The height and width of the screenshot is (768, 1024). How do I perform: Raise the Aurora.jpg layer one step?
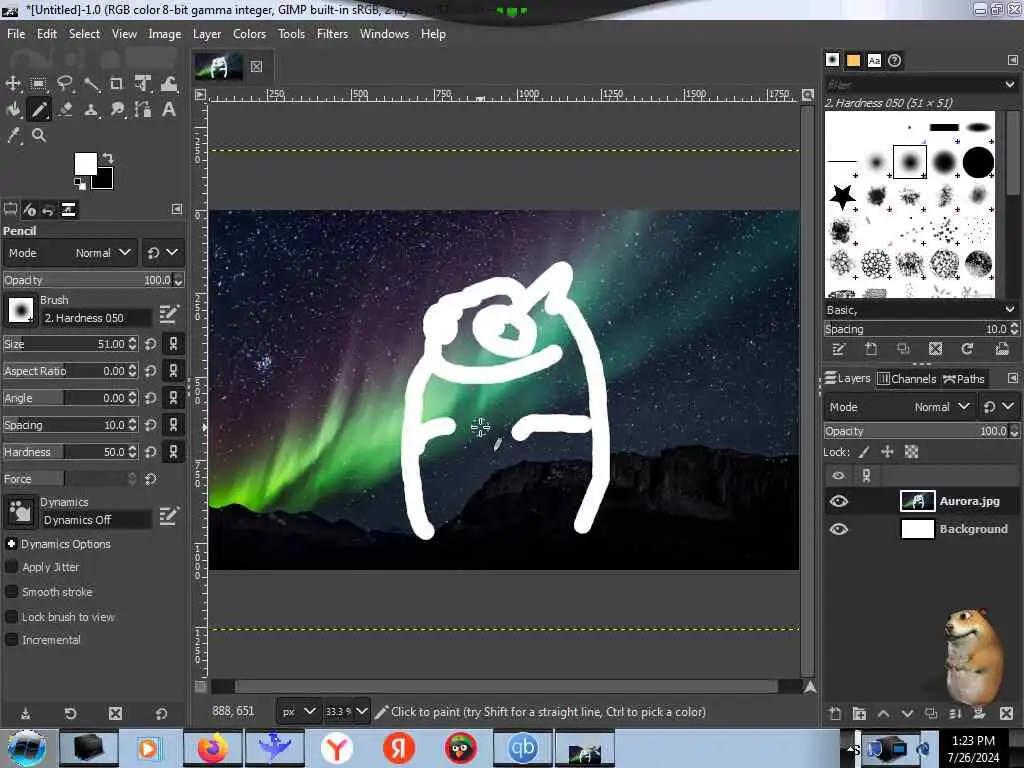tap(884, 713)
